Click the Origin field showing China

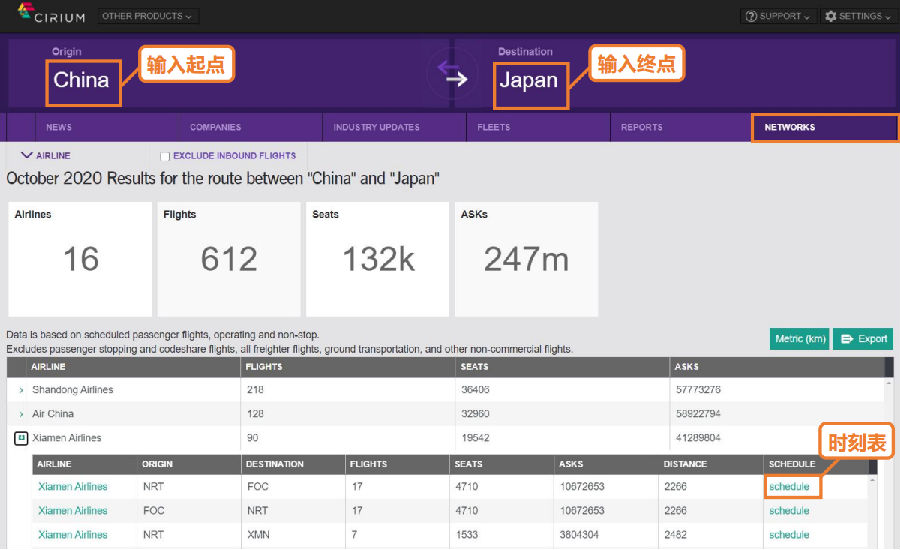tap(82, 80)
